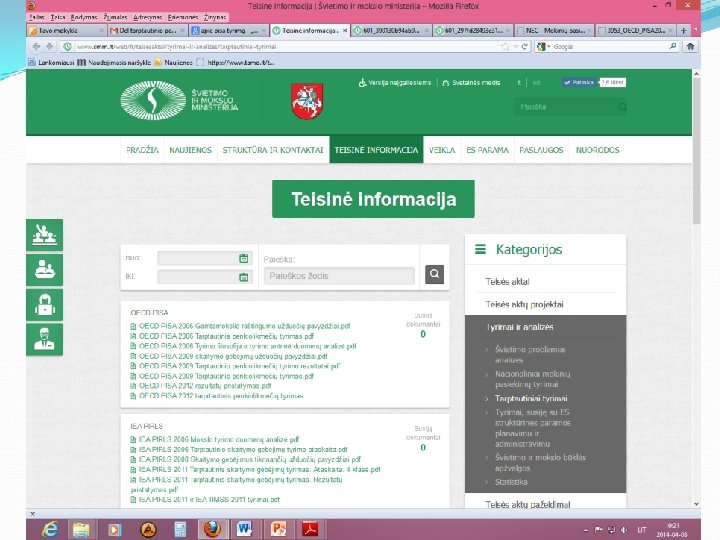Open Firefox home page icon

pyautogui.click(x=690, y=46)
